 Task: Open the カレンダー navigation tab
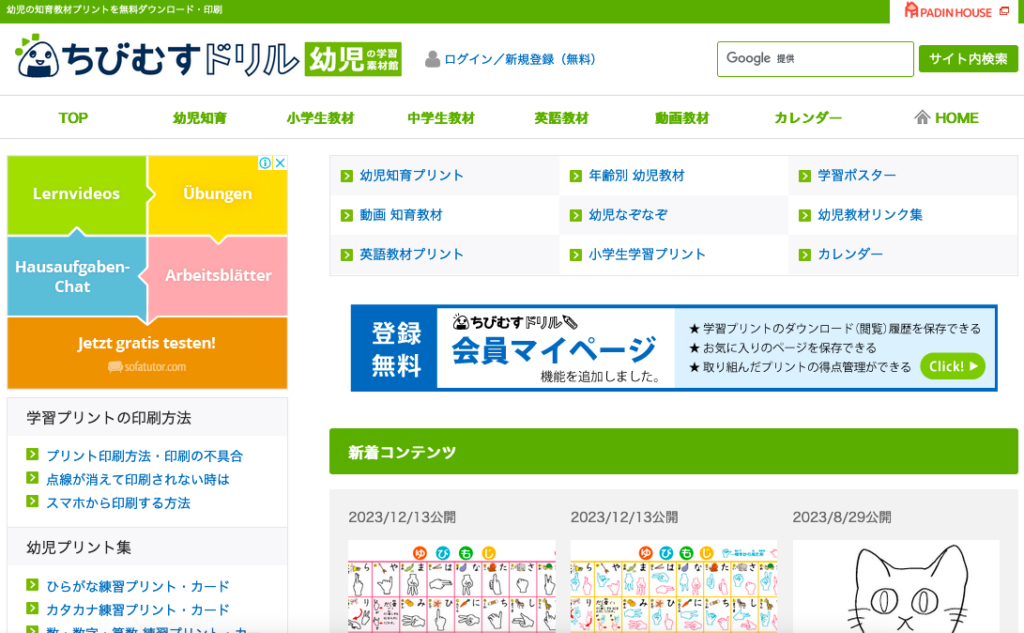click(808, 118)
